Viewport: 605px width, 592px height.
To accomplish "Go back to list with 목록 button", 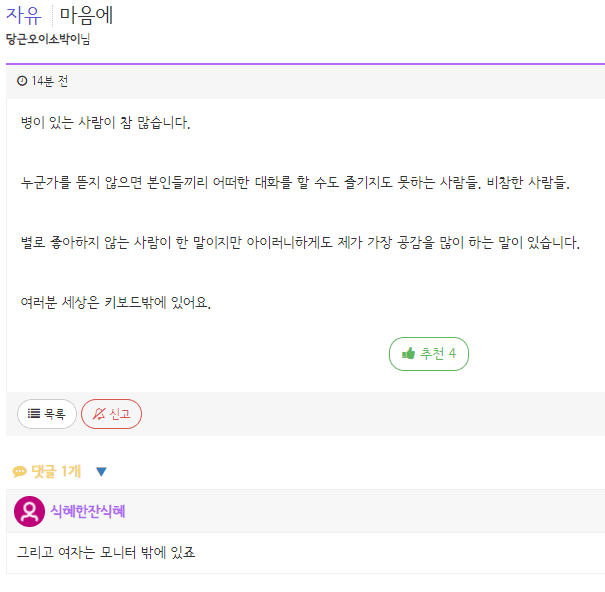I will click(47, 414).
